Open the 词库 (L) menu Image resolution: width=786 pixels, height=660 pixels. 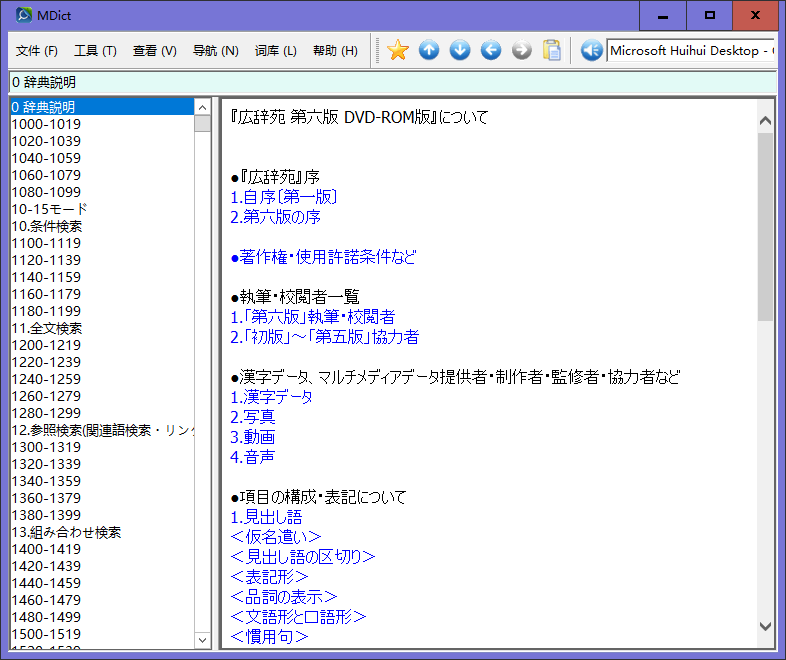[275, 51]
